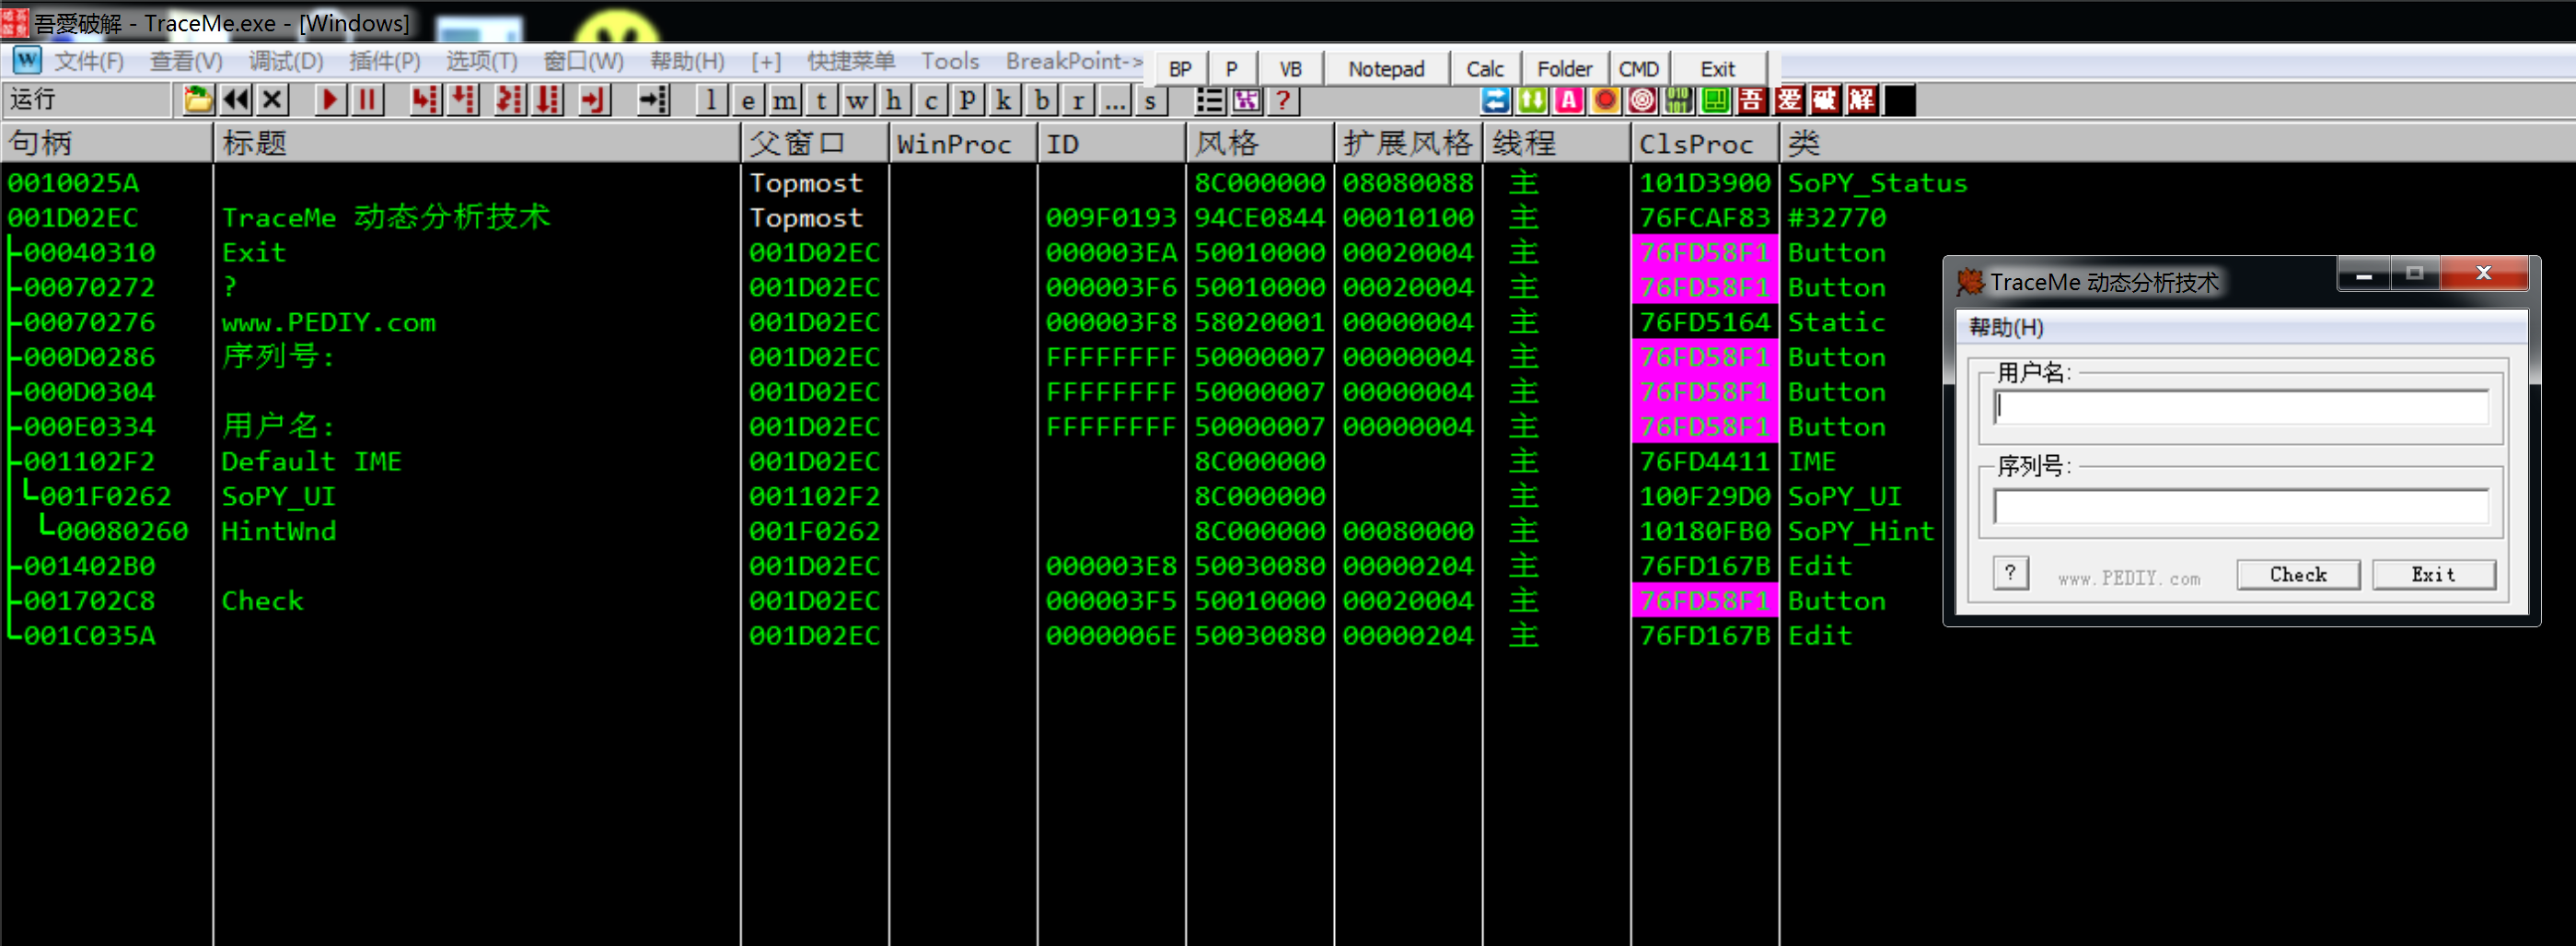This screenshot has width=2576, height=946.
Task: Click the VB shortcut button
Action: [x=1290, y=69]
